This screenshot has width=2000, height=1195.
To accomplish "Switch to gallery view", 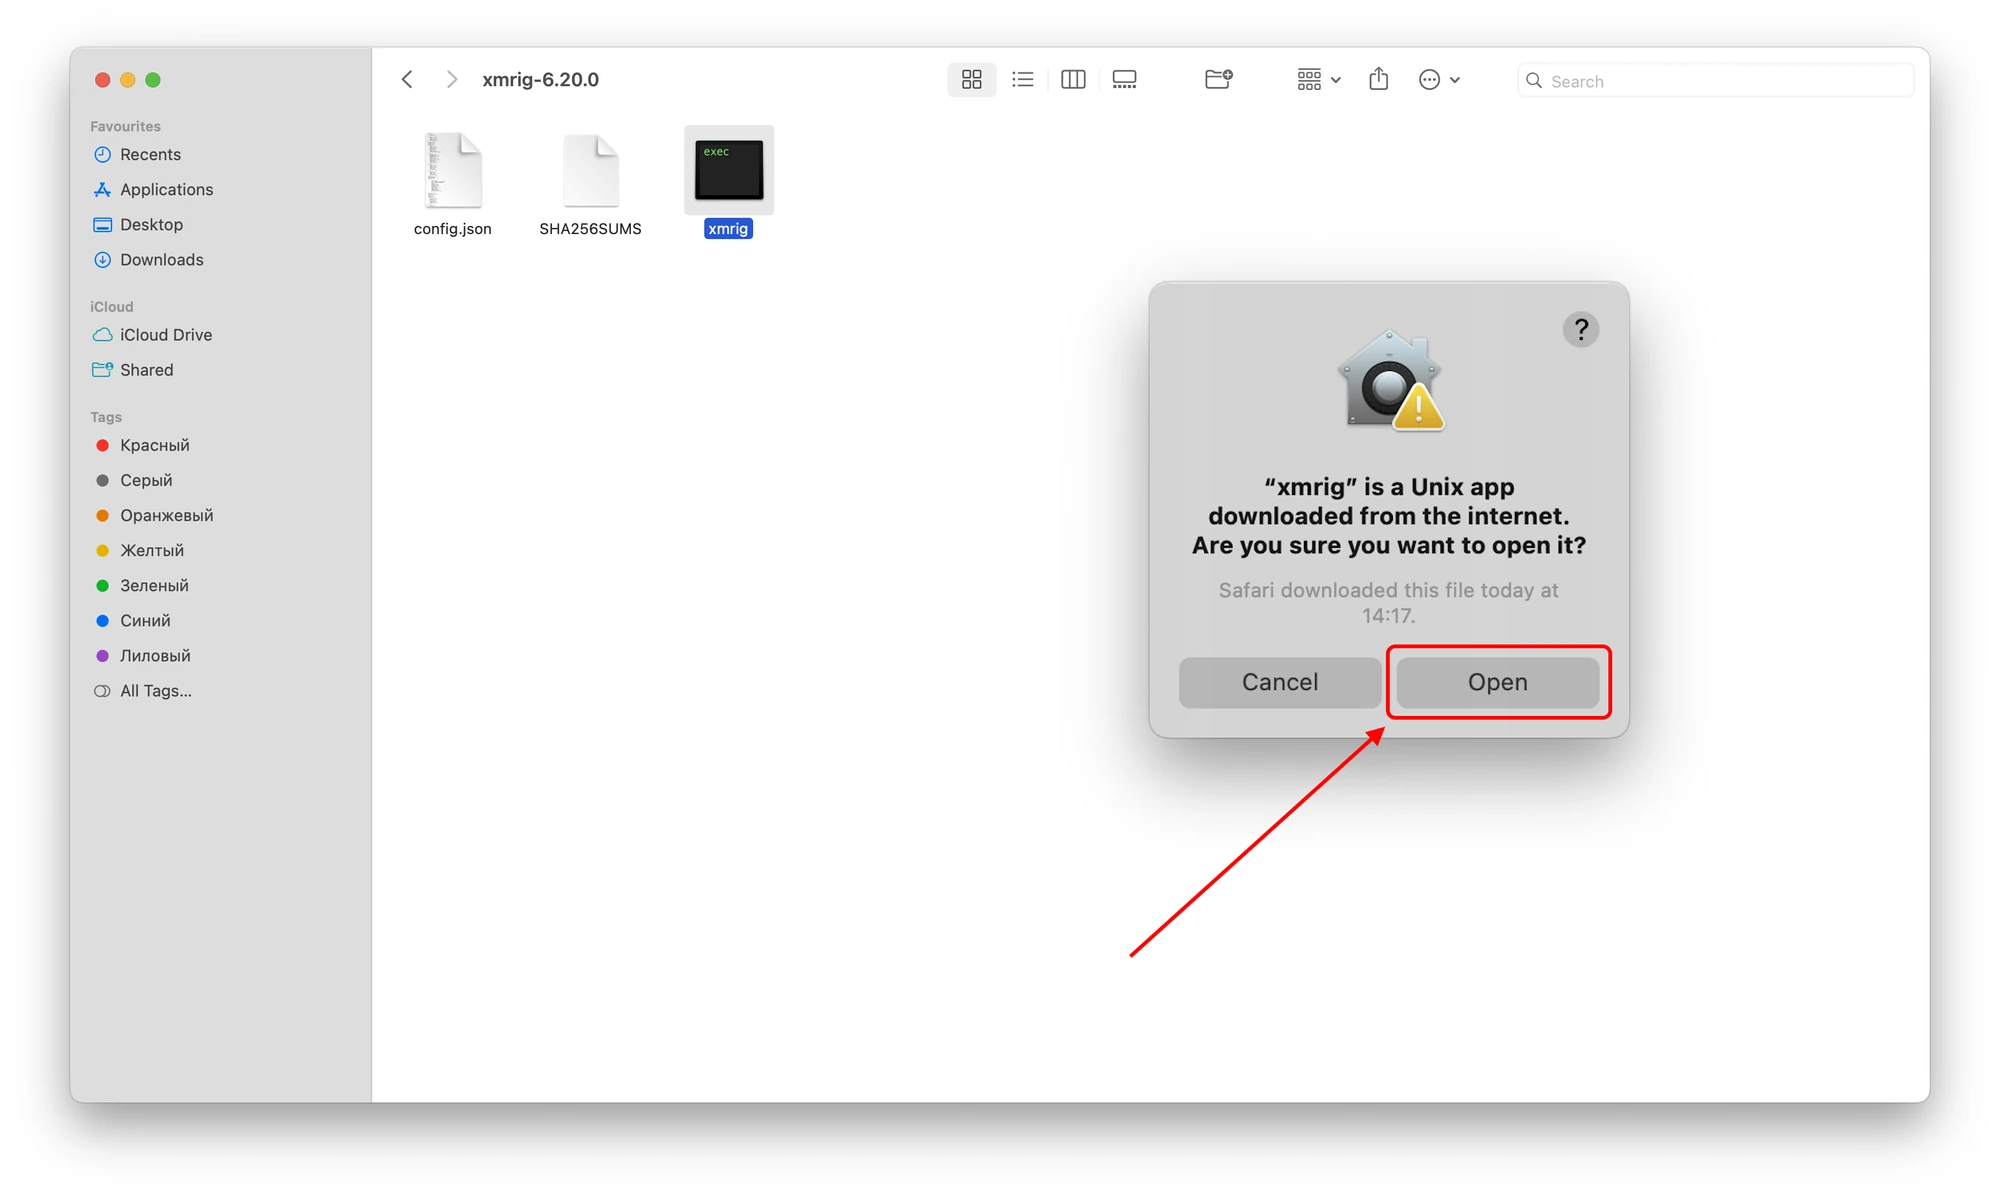I will [x=1124, y=80].
